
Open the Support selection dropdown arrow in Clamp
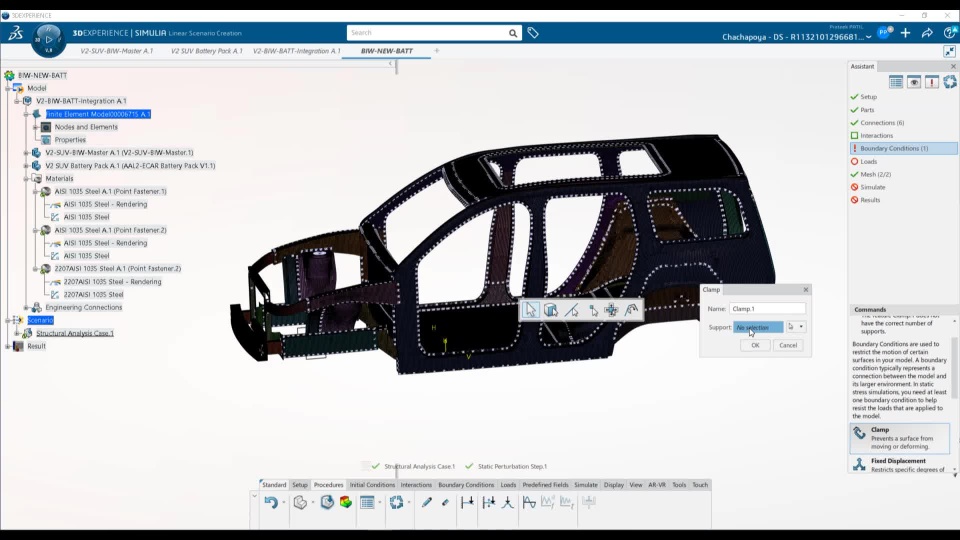click(801, 327)
